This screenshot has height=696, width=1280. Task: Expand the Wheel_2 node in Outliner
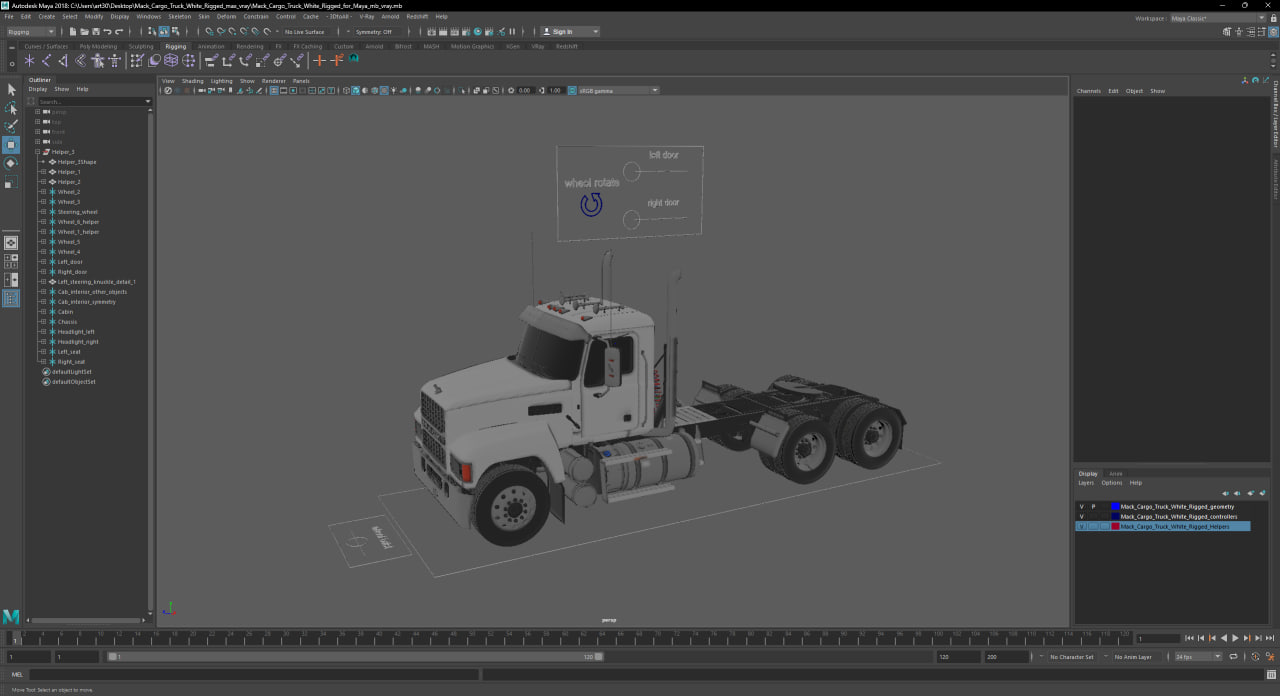click(x=42, y=192)
